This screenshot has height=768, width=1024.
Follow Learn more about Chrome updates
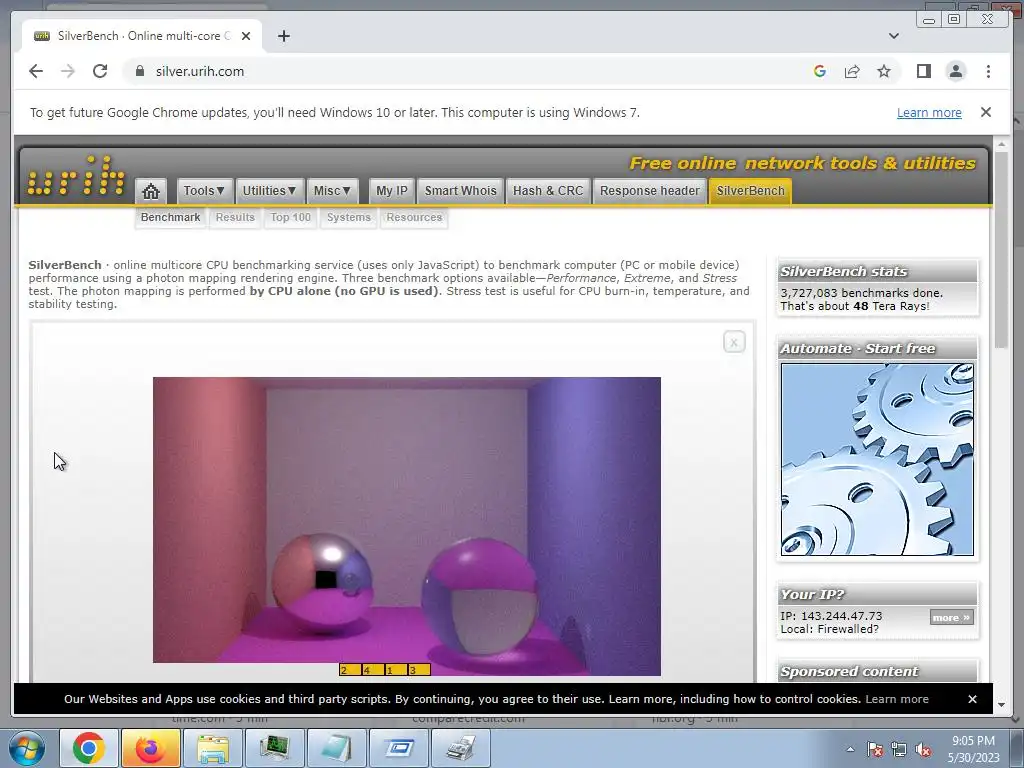point(929,112)
